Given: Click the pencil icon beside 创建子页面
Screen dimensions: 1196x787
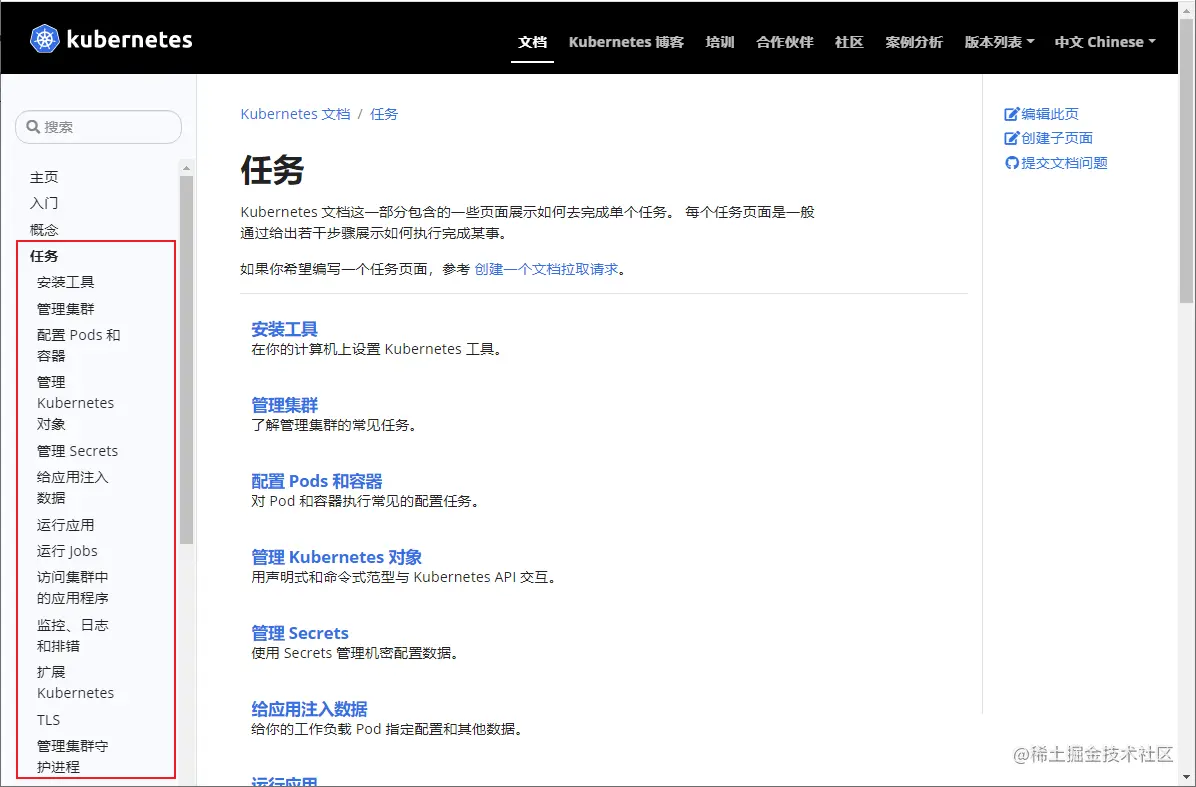Looking at the screenshot, I should click(1011, 138).
